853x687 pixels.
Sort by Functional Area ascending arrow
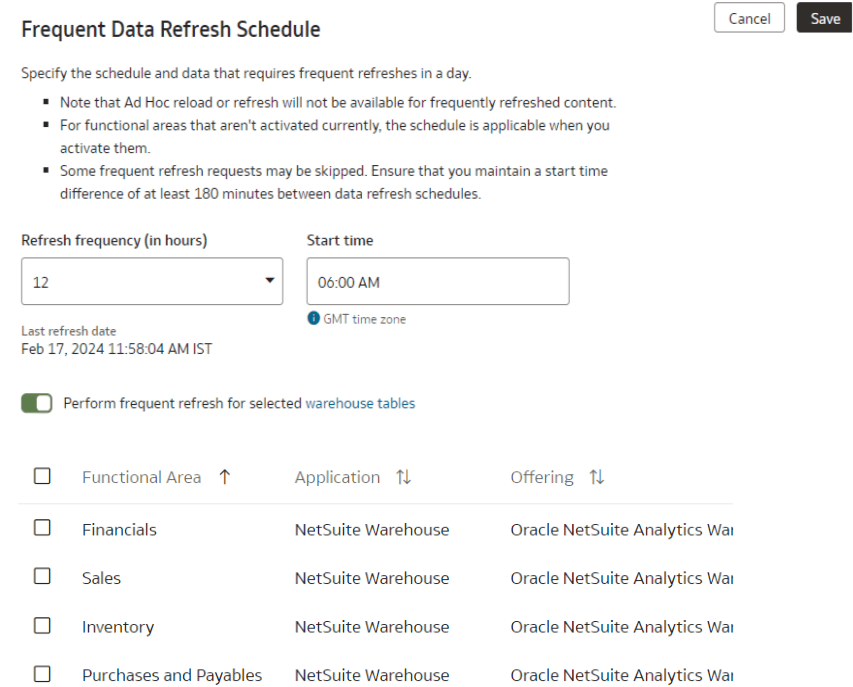click(x=225, y=477)
